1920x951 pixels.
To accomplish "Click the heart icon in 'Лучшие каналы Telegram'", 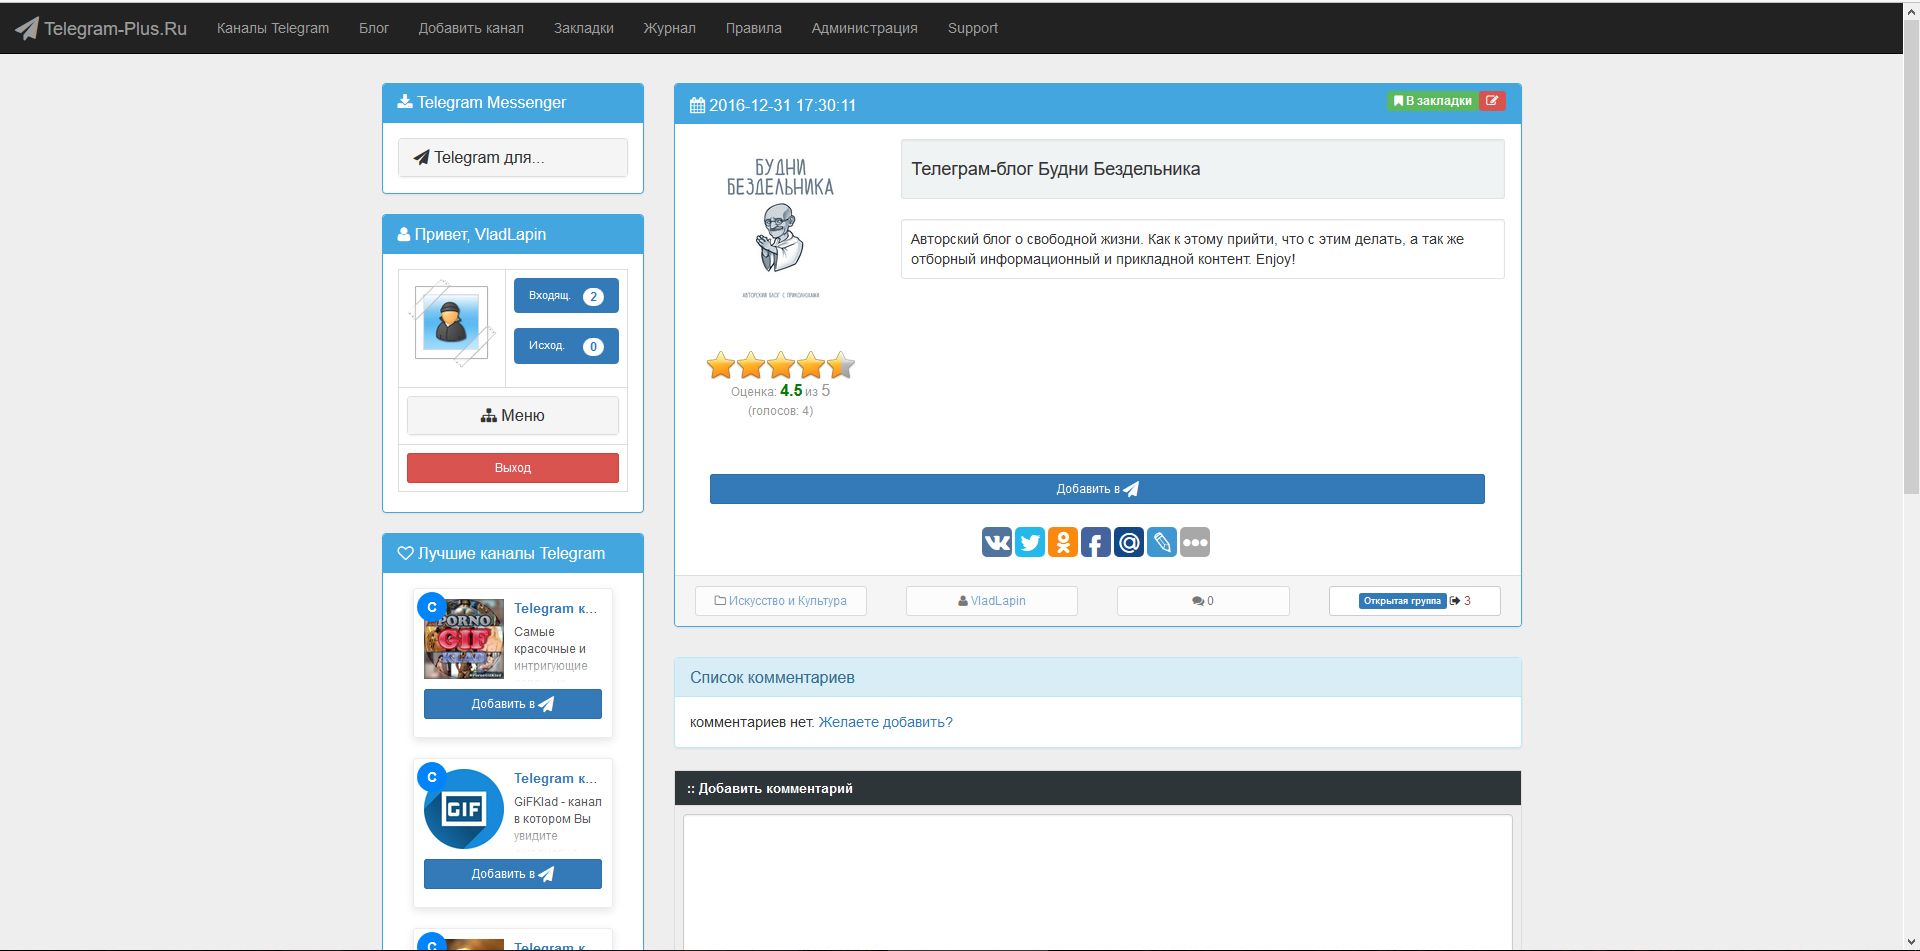I will pos(405,553).
